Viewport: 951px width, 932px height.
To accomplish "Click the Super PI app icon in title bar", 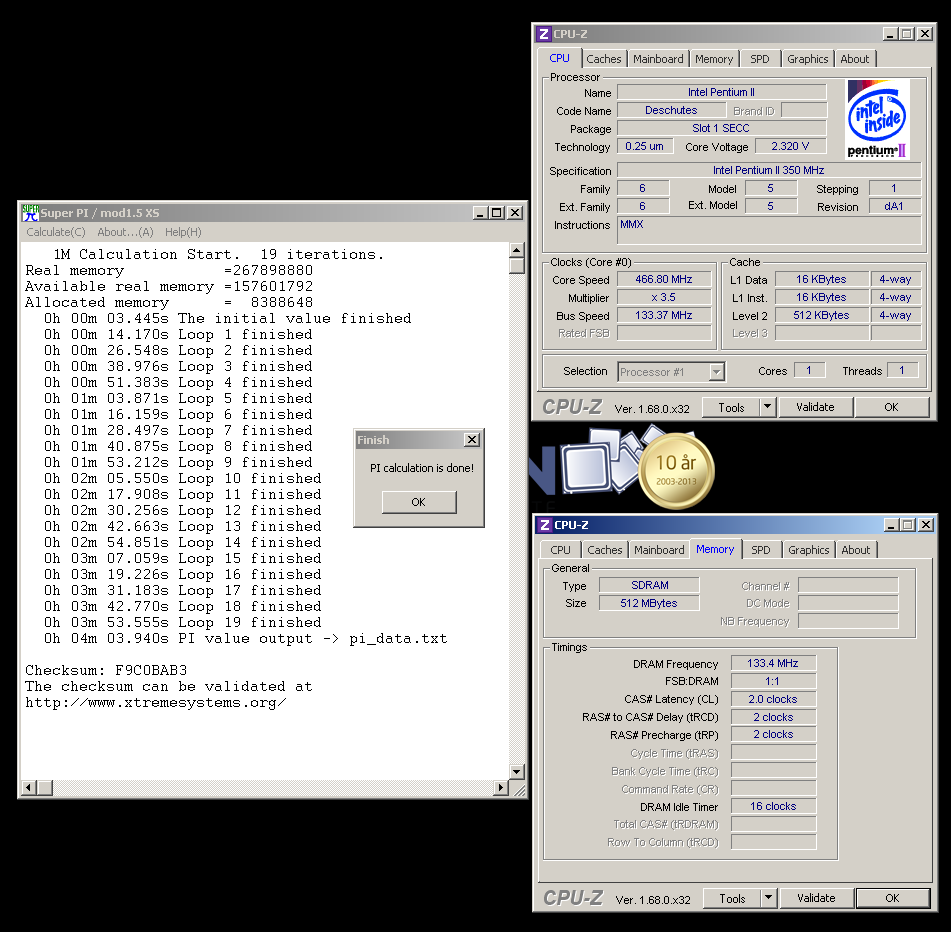I will [30, 213].
